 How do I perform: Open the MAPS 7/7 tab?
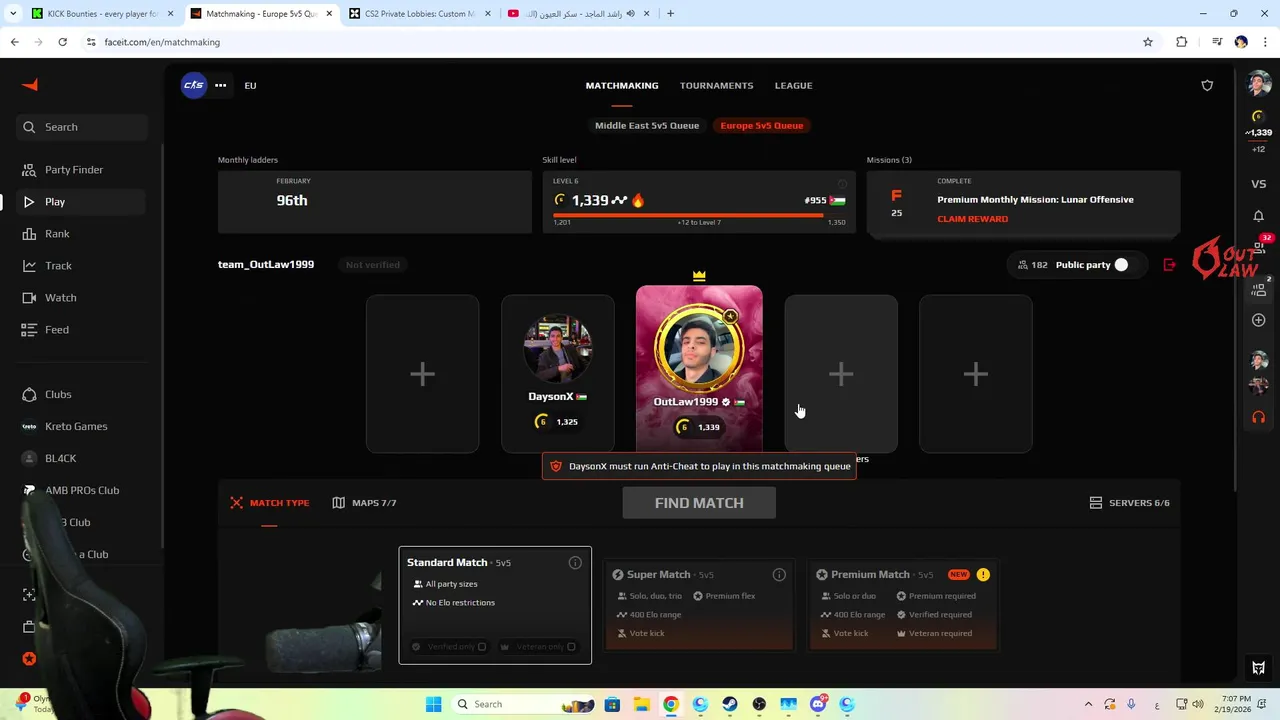[364, 503]
